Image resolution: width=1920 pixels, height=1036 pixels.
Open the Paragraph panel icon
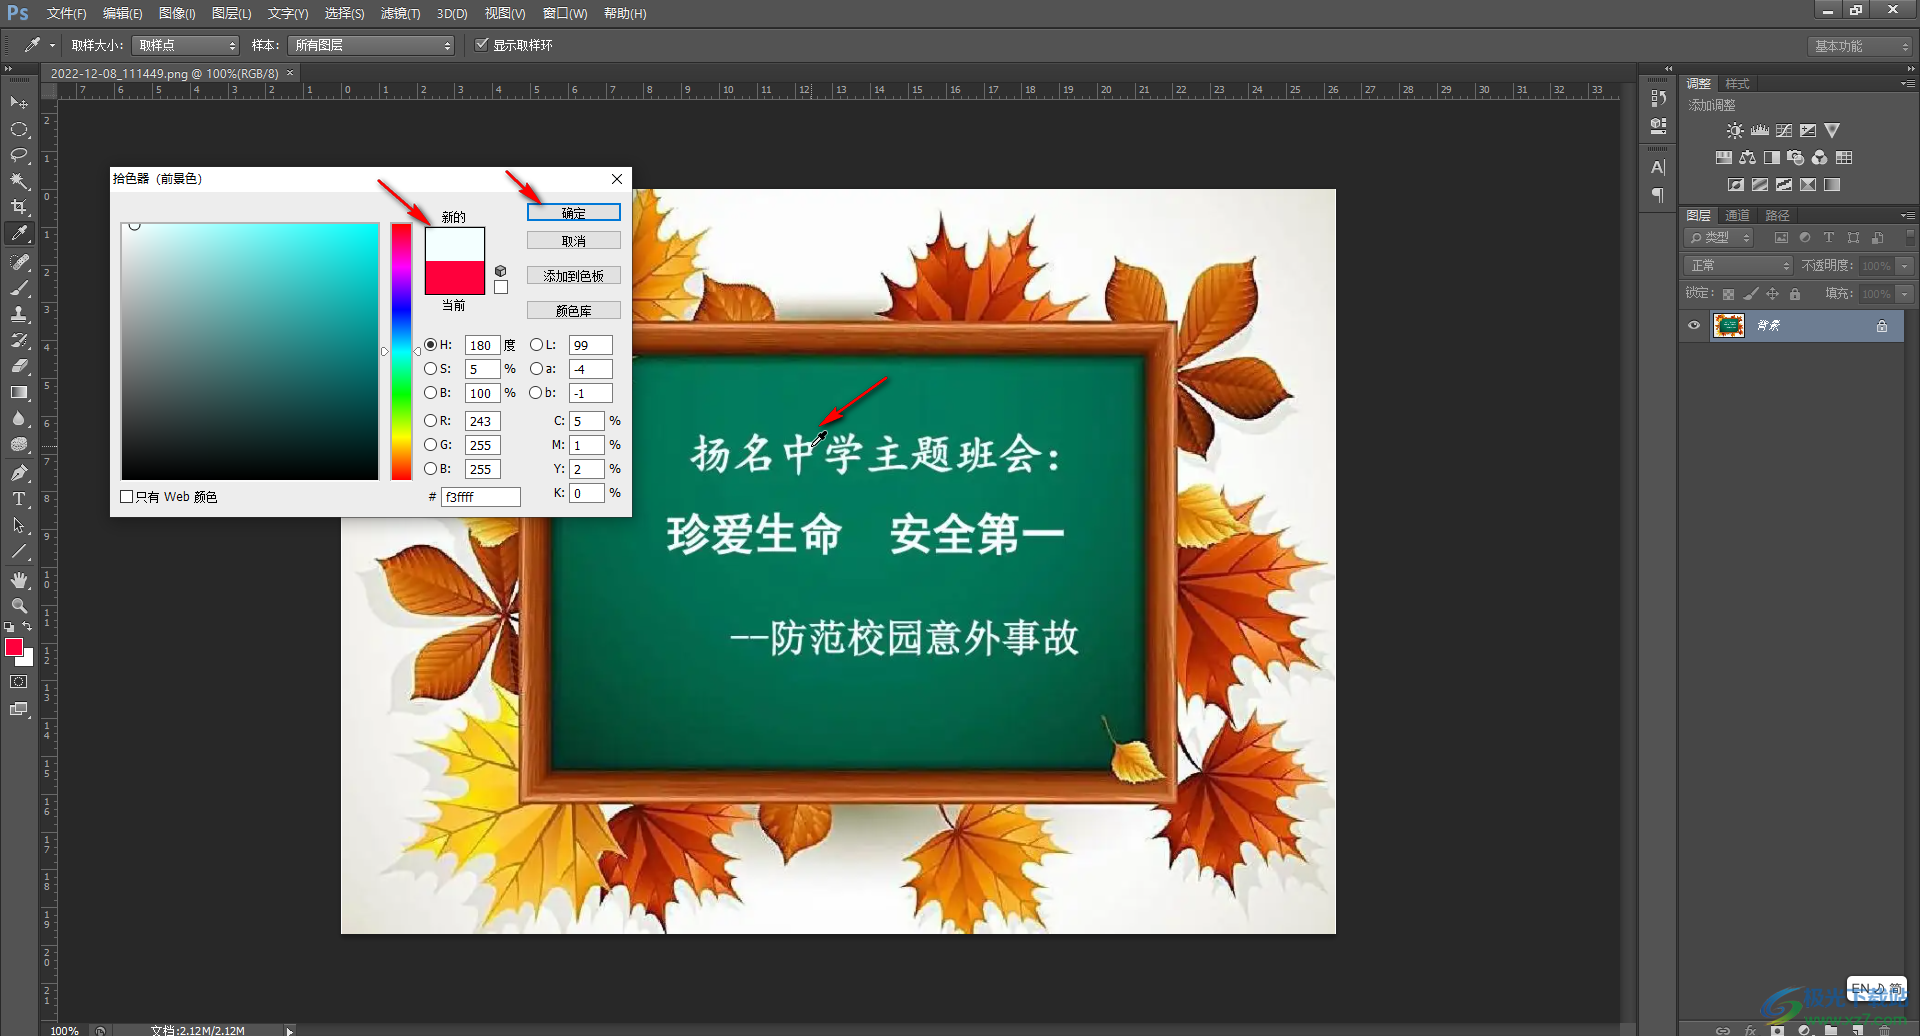tap(1658, 195)
